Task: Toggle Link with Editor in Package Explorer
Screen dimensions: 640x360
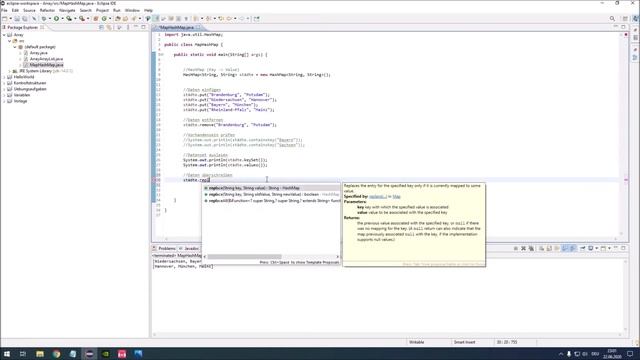Action: point(109,27)
